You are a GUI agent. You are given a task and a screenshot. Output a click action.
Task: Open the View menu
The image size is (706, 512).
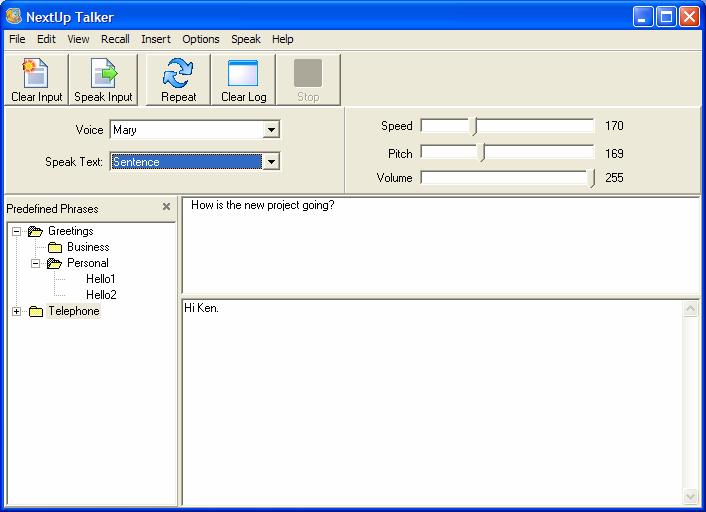(78, 39)
